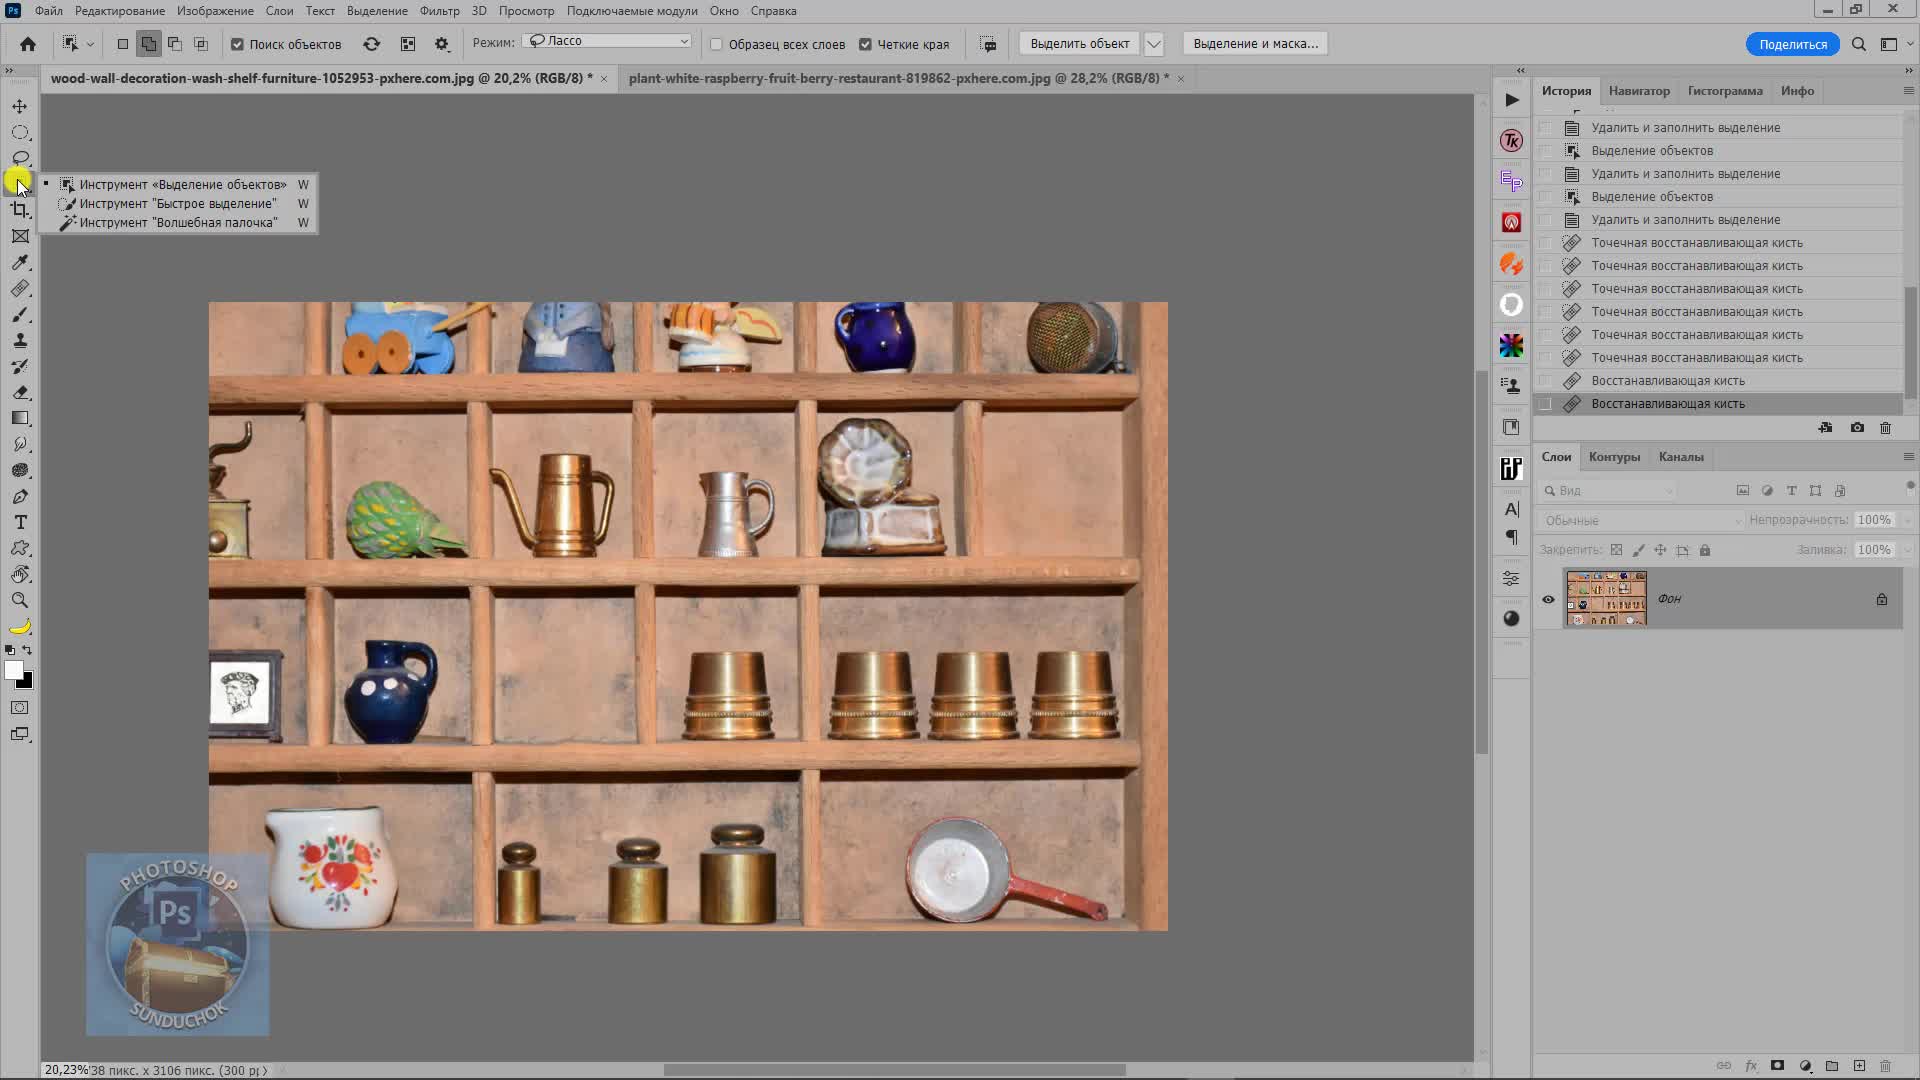Image resolution: width=1920 pixels, height=1080 pixels.
Task: Enable Образец всех слоев checkbox
Action: [x=716, y=44]
